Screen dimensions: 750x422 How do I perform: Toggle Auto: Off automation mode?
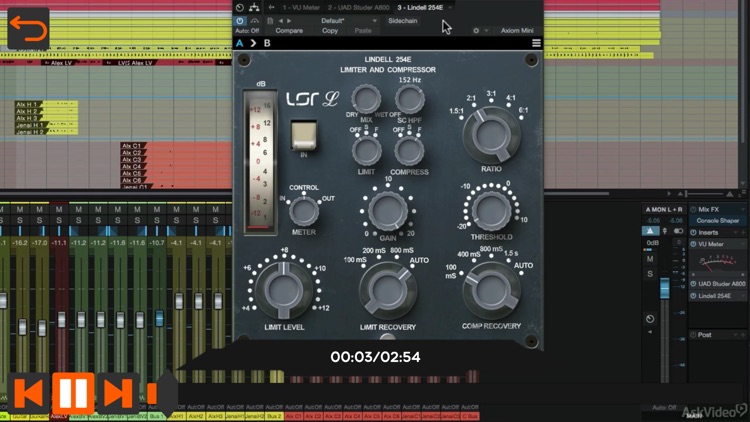click(247, 31)
